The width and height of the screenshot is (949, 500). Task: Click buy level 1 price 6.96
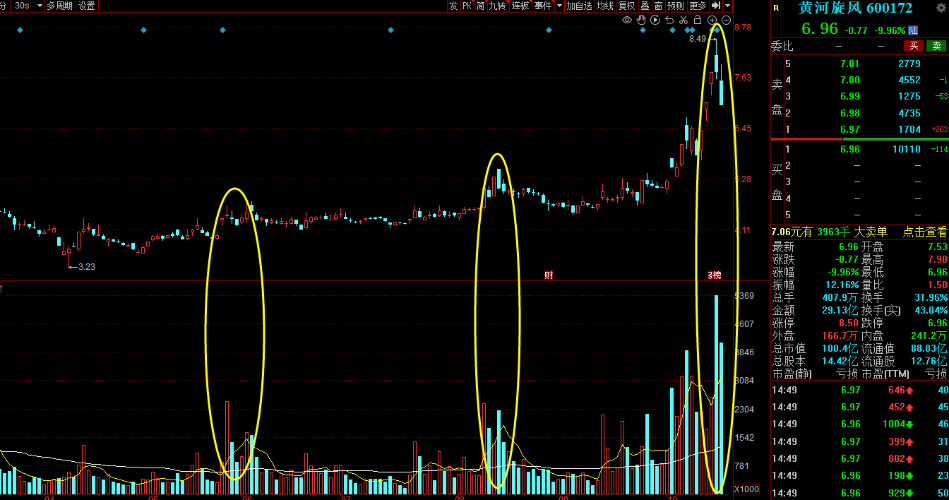pyautogui.click(x=850, y=149)
